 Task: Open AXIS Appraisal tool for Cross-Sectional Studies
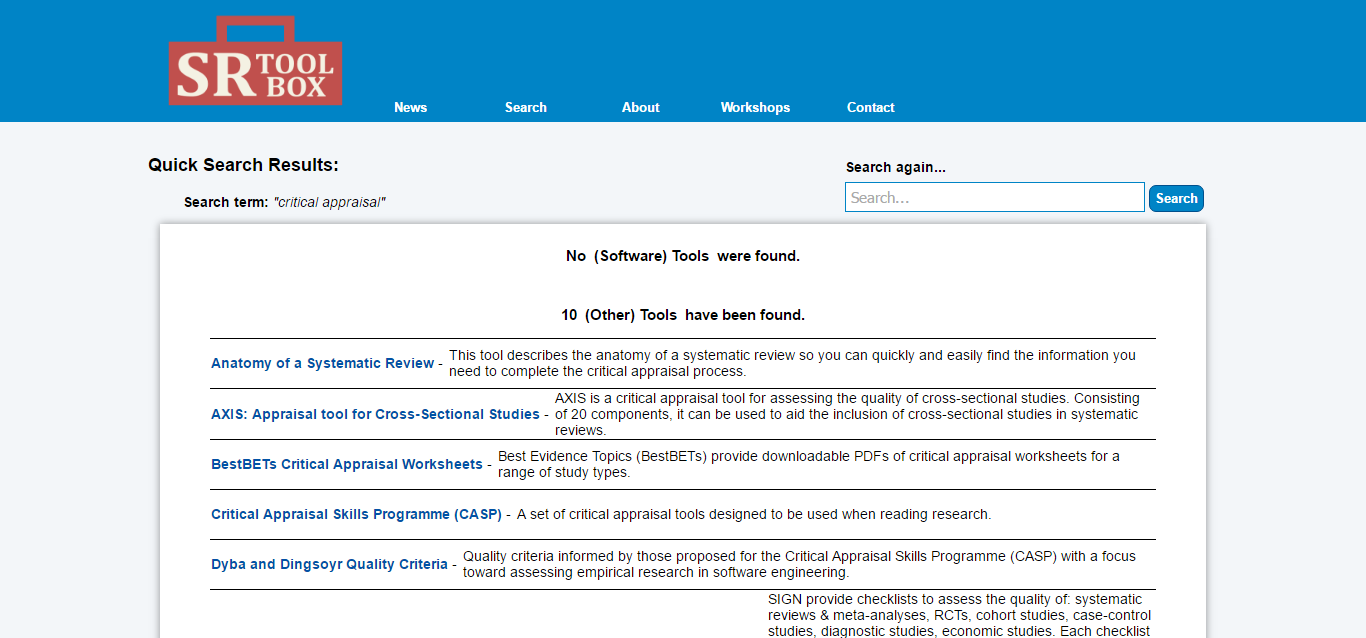375,414
